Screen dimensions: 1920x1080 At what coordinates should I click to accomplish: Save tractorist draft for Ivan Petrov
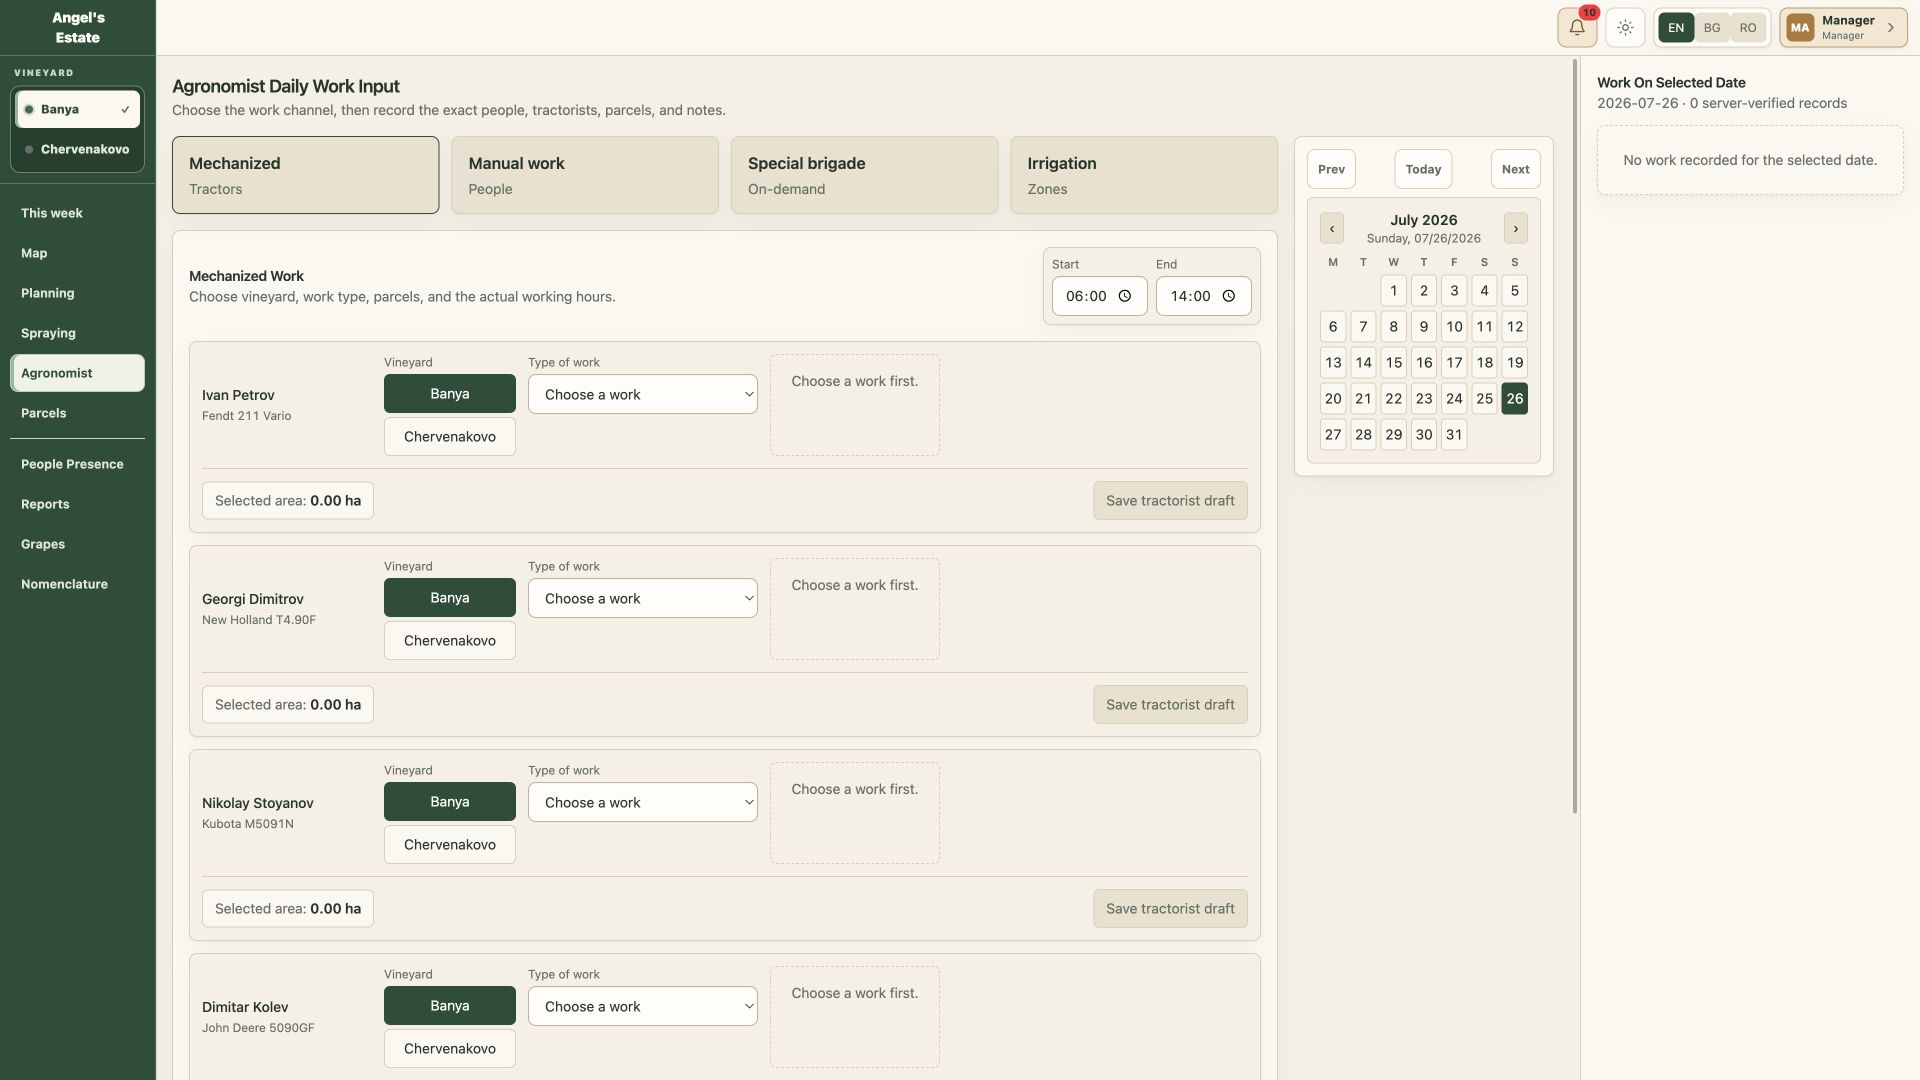tap(1170, 501)
